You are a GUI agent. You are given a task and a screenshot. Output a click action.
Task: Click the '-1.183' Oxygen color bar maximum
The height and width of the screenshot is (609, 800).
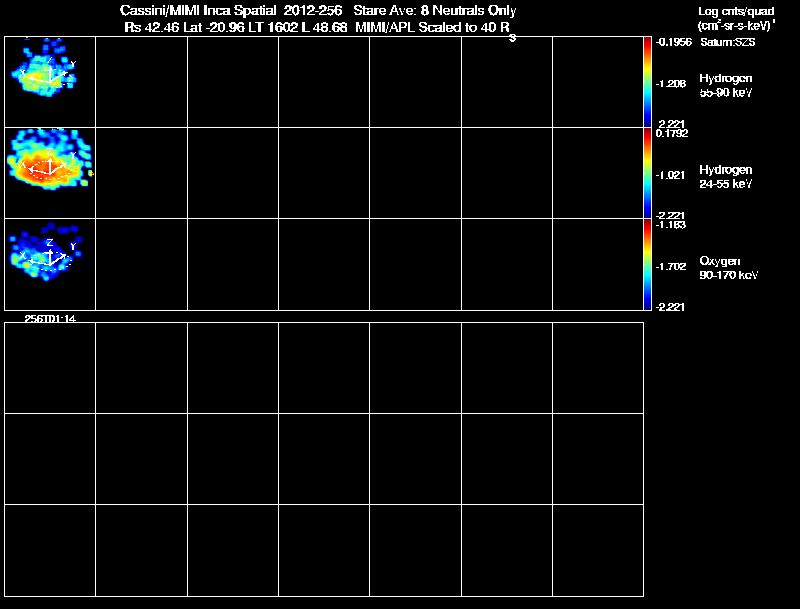click(671, 225)
